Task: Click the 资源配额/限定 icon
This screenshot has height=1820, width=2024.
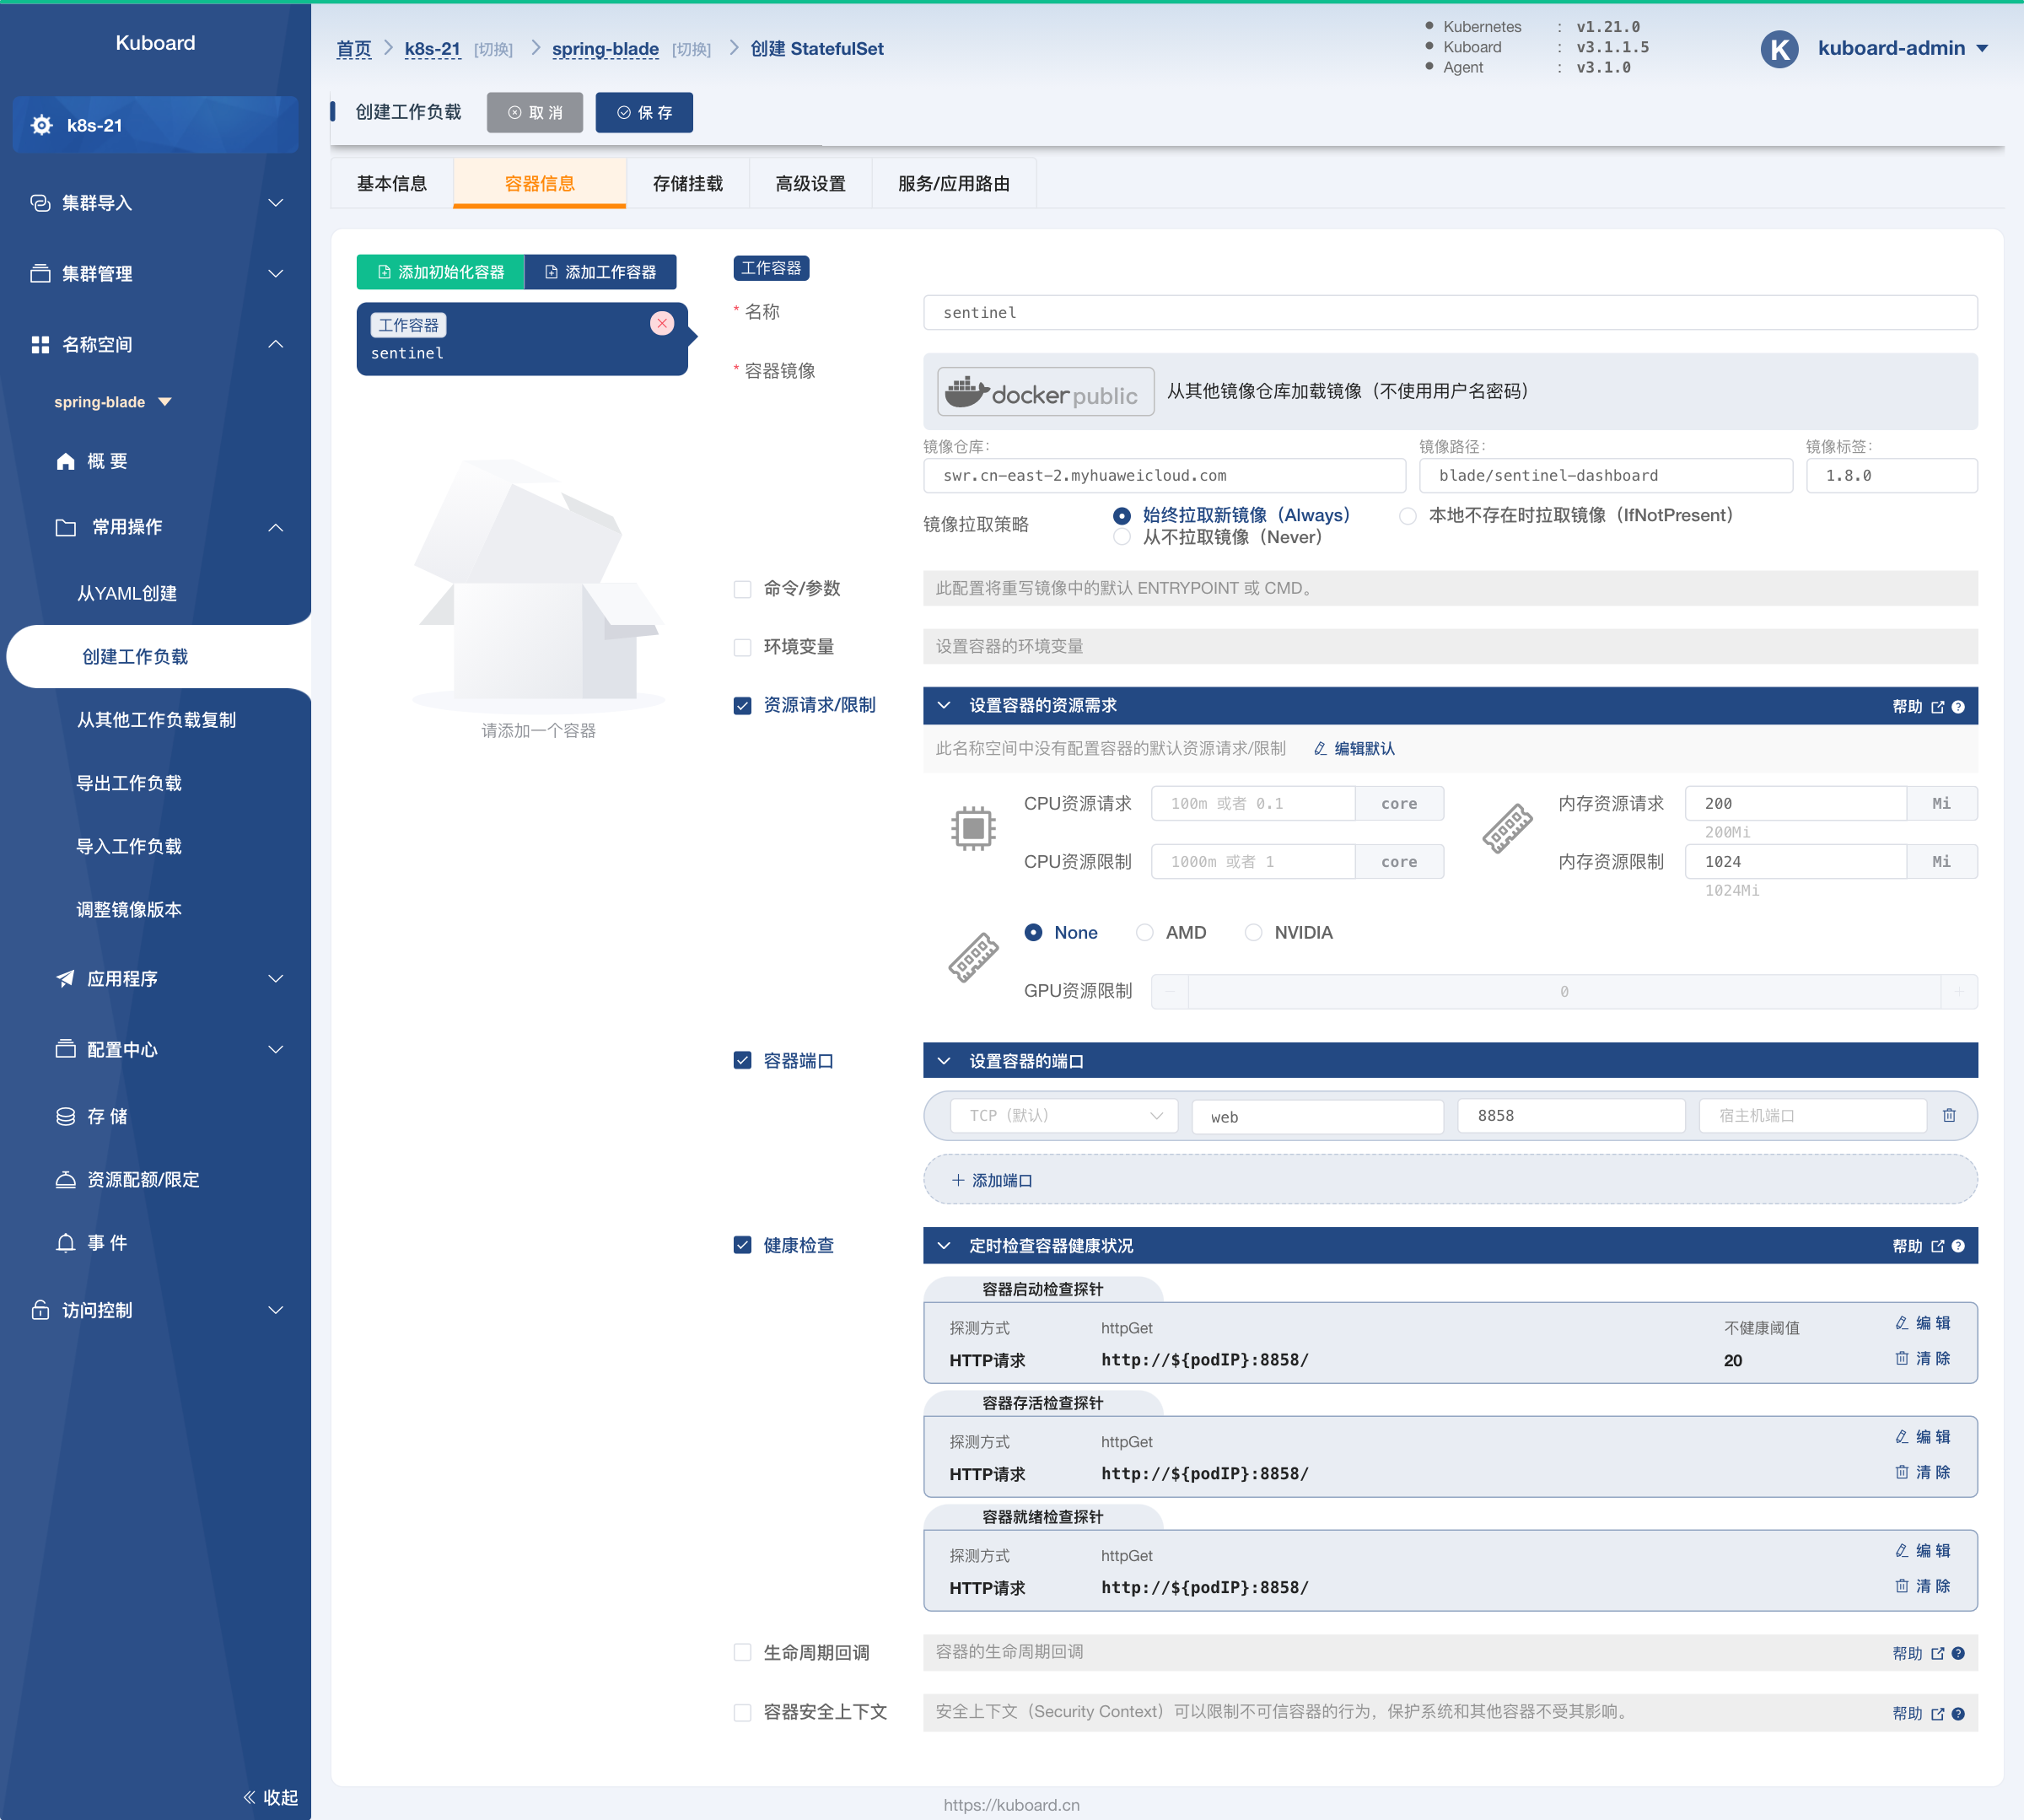Action: 66,1180
